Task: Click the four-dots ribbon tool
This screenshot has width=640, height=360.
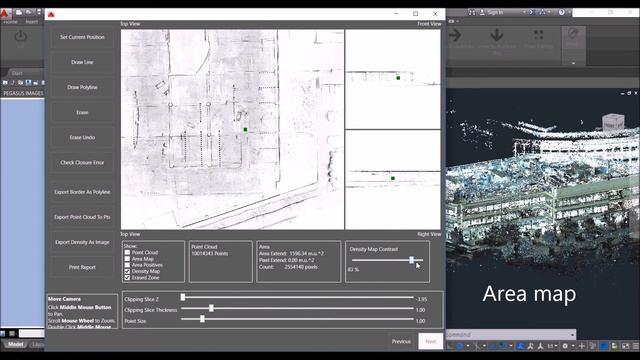Action: pos(538,35)
